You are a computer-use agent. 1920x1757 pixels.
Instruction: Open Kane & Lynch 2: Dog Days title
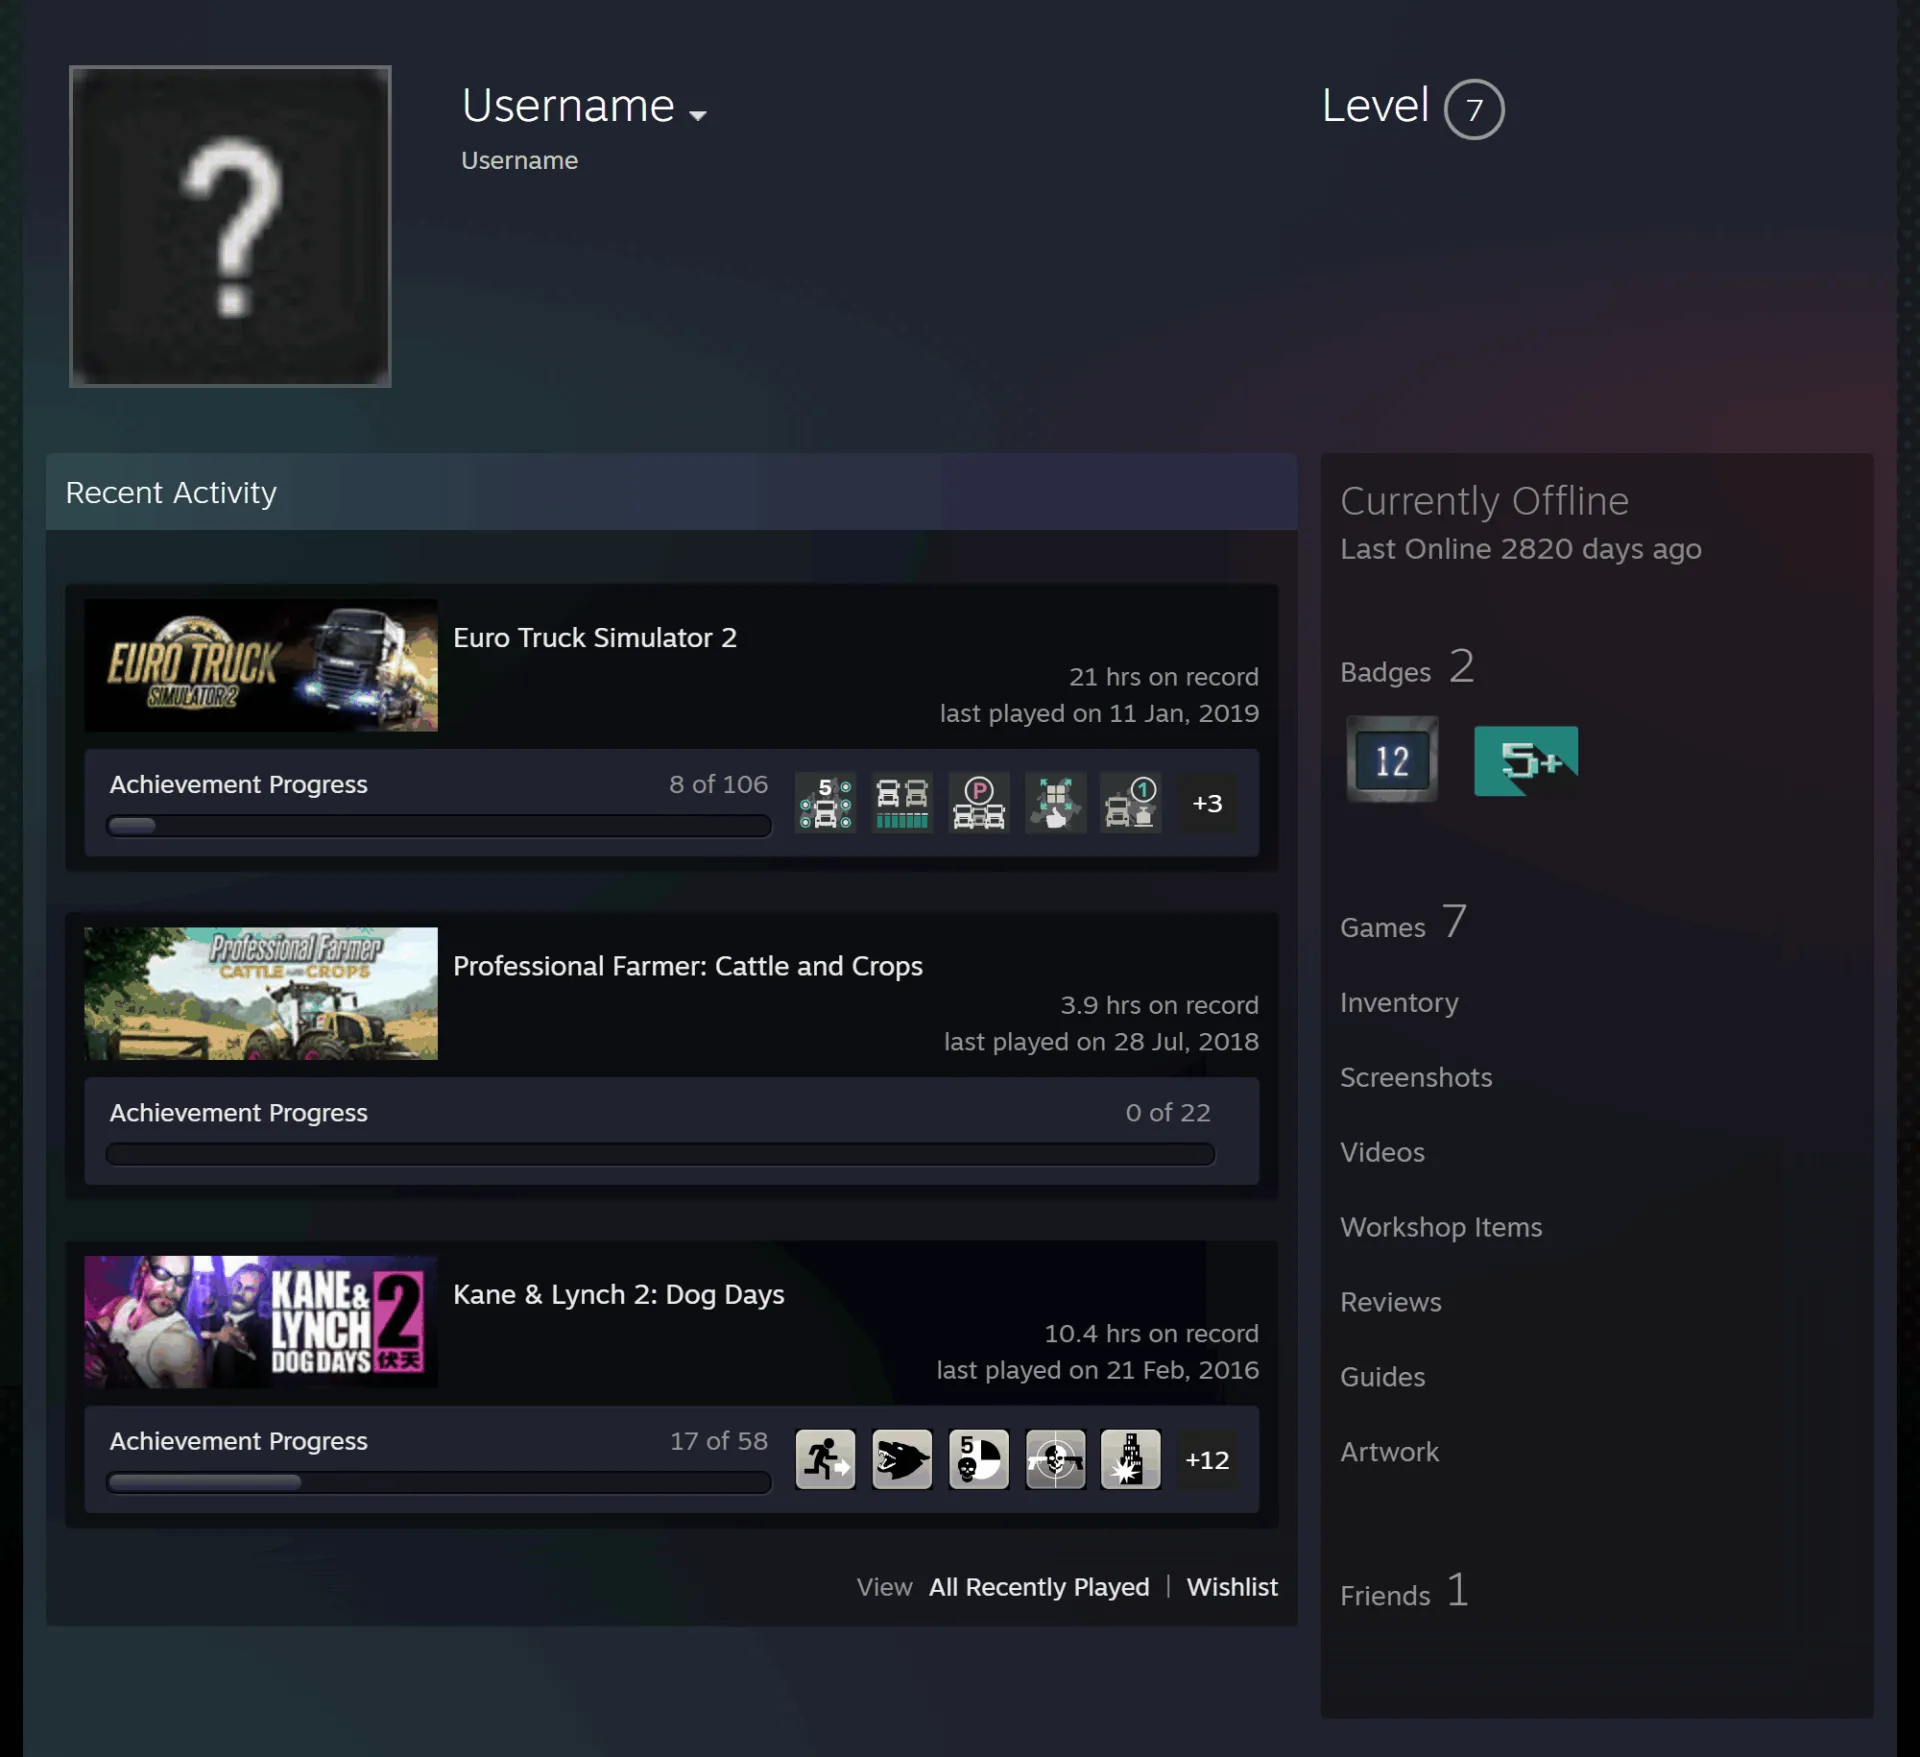(x=619, y=1294)
